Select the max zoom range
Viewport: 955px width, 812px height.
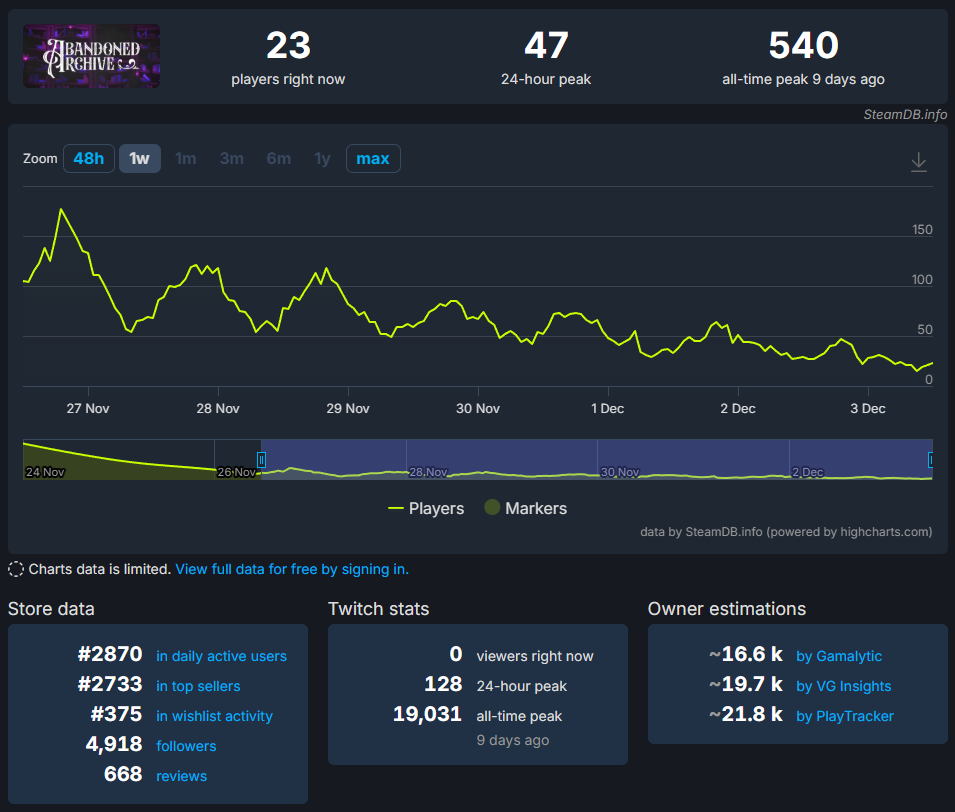click(x=373, y=158)
